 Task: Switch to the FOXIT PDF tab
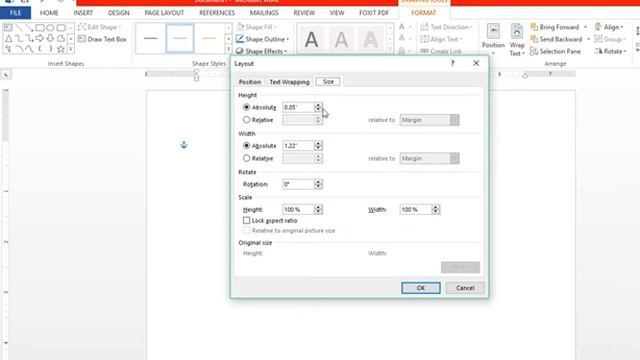click(374, 13)
